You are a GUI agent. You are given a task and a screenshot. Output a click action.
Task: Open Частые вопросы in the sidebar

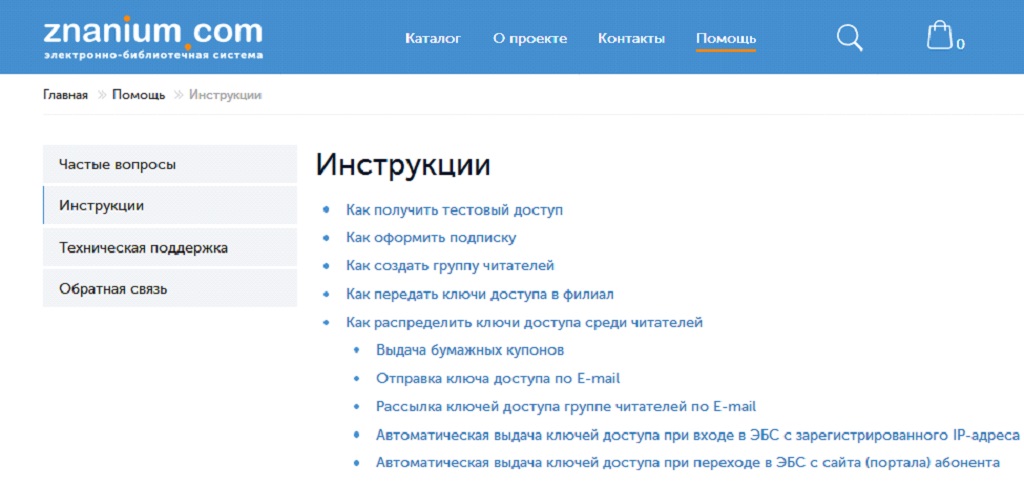point(117,164)
